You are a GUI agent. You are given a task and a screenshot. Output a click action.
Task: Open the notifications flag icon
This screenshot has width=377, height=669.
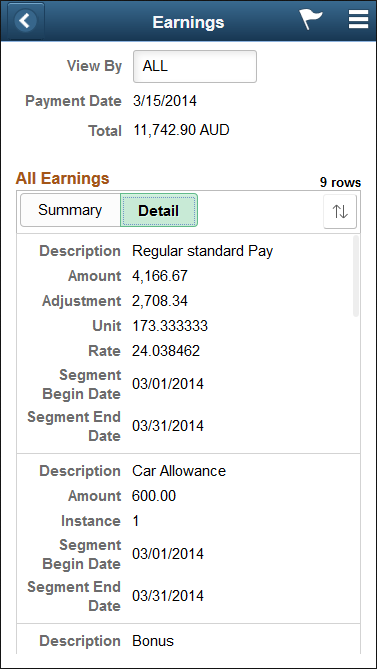[310, 20]
